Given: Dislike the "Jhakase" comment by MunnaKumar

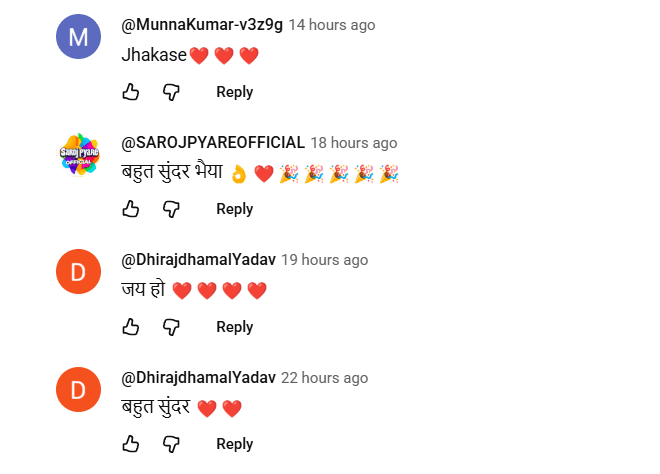Looking at the screenshot, I should point(171,92).
